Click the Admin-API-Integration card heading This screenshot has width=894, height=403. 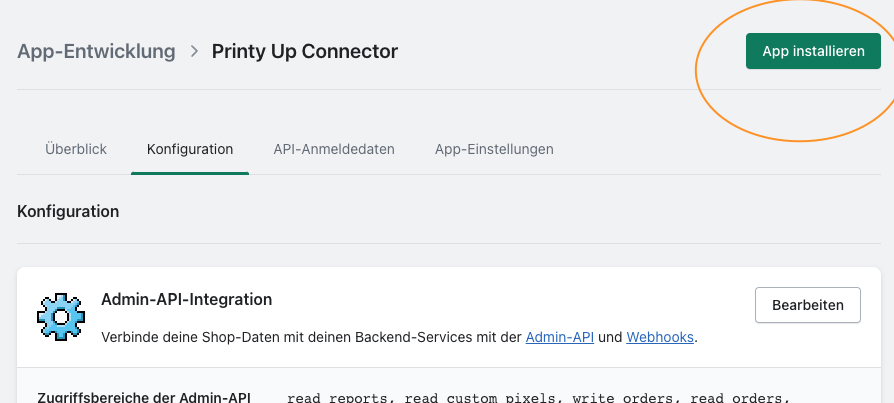[x=187, y=299]
